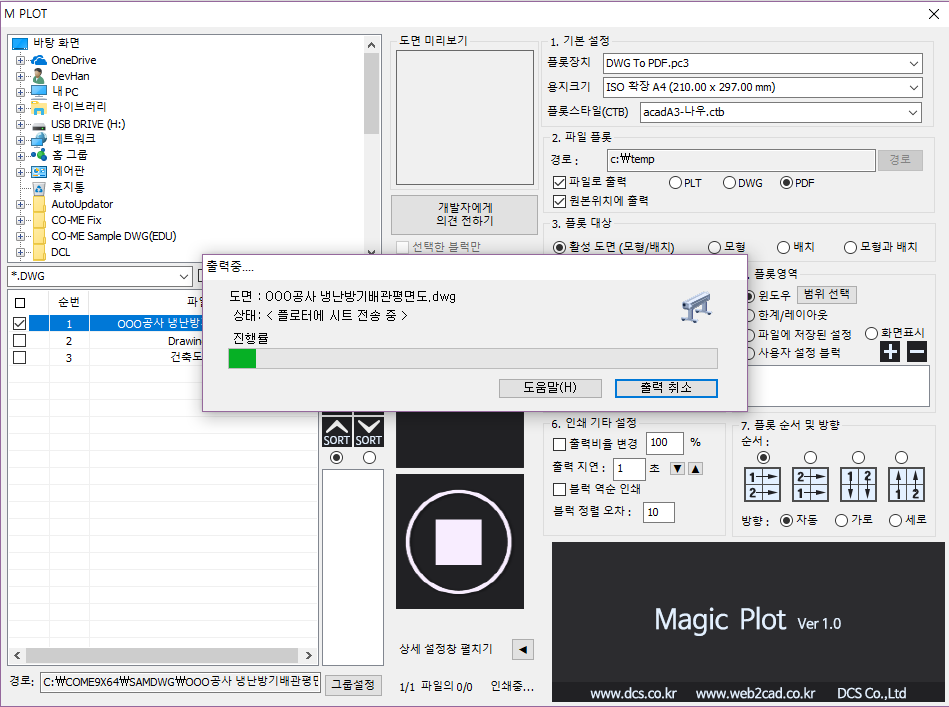Click the 출력 취소 cancel button
Screen dimensions: 949x707
tap(666, 387)
